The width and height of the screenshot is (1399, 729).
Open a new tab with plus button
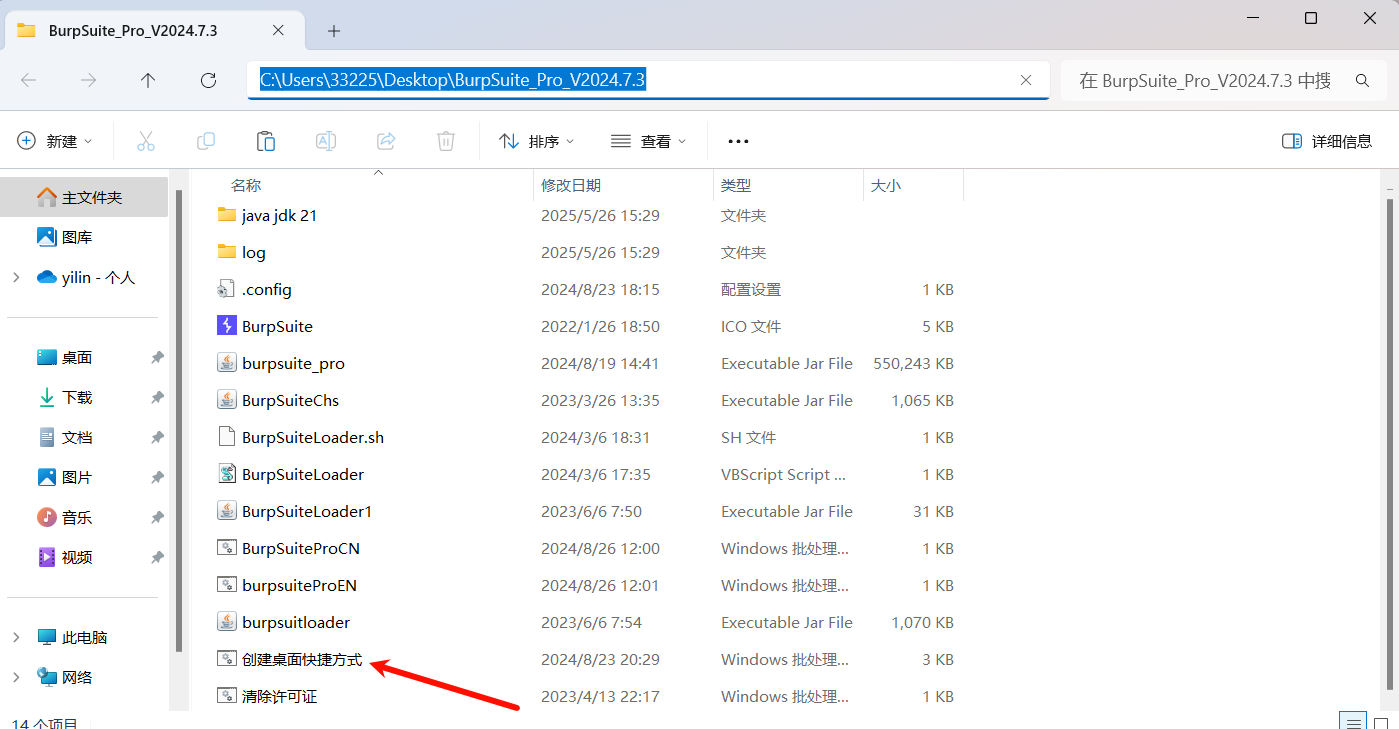(x=334, y=31)
